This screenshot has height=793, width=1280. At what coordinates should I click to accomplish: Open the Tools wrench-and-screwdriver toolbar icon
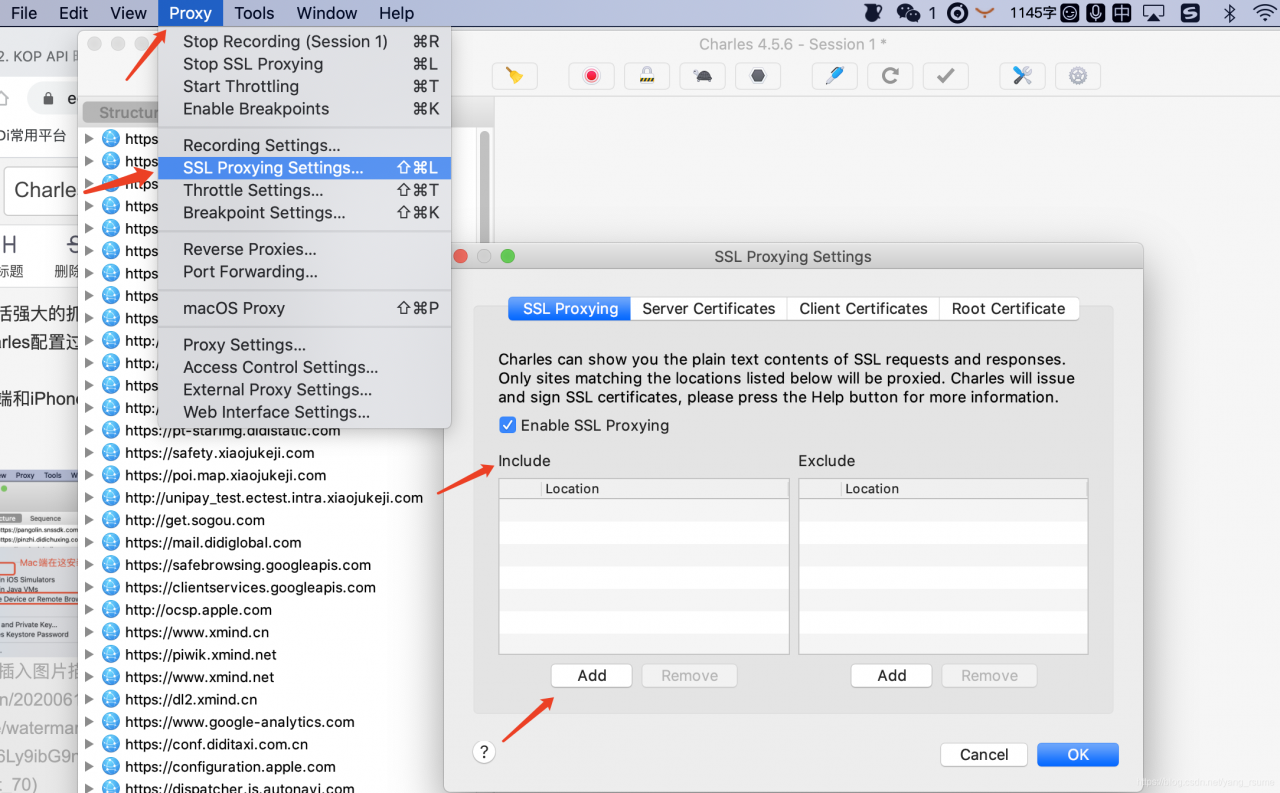pos(1022,76)
